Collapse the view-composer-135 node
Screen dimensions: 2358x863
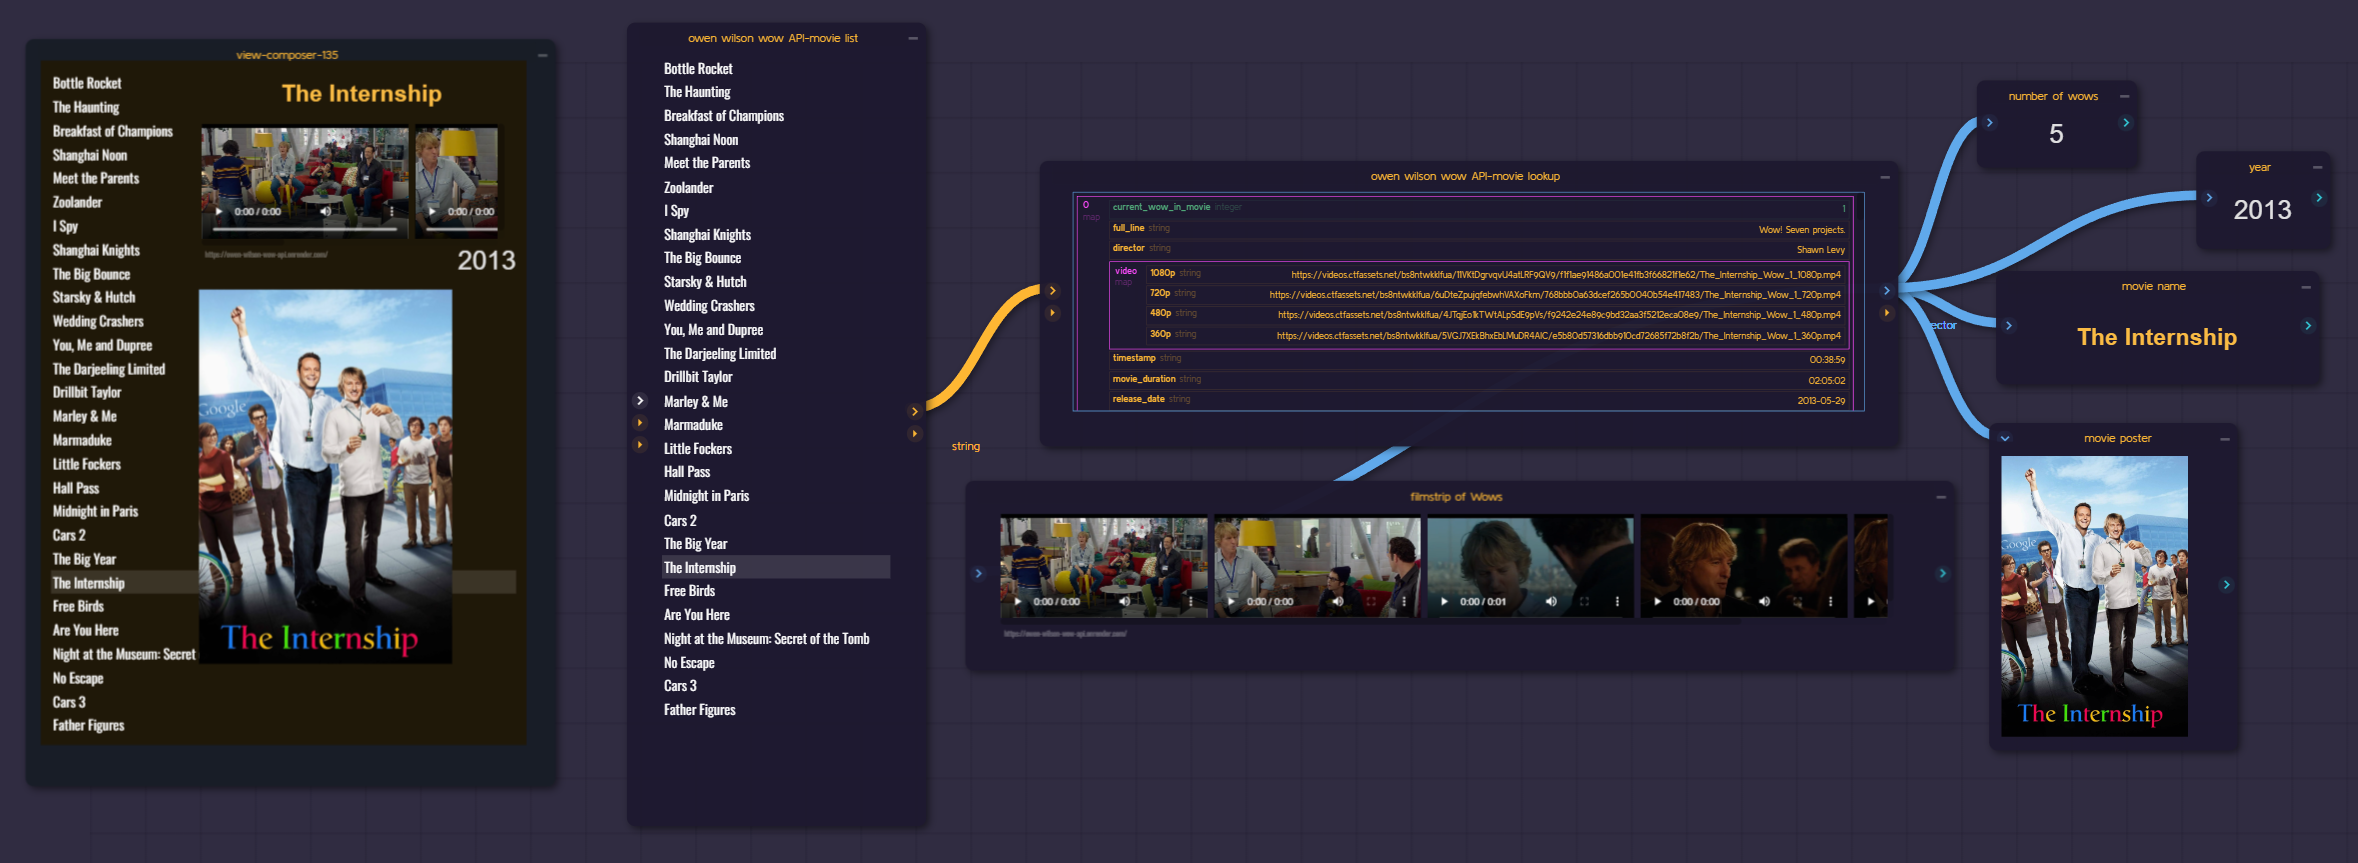point(542,55)
